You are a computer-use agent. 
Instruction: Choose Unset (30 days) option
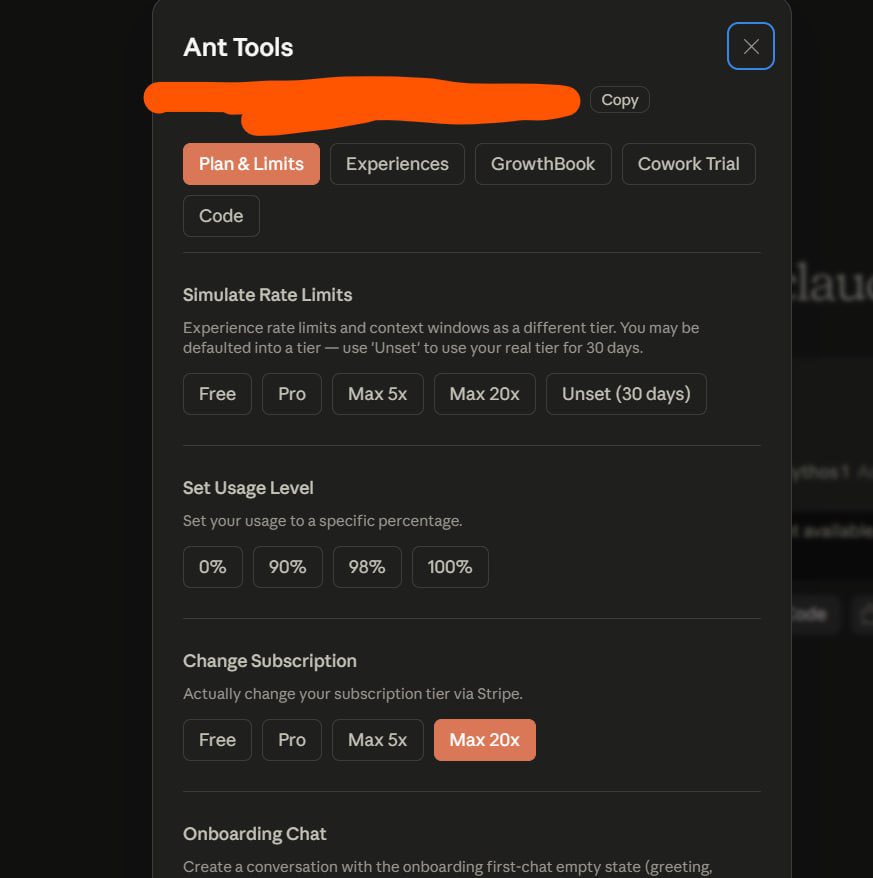(x=626, y=394)
